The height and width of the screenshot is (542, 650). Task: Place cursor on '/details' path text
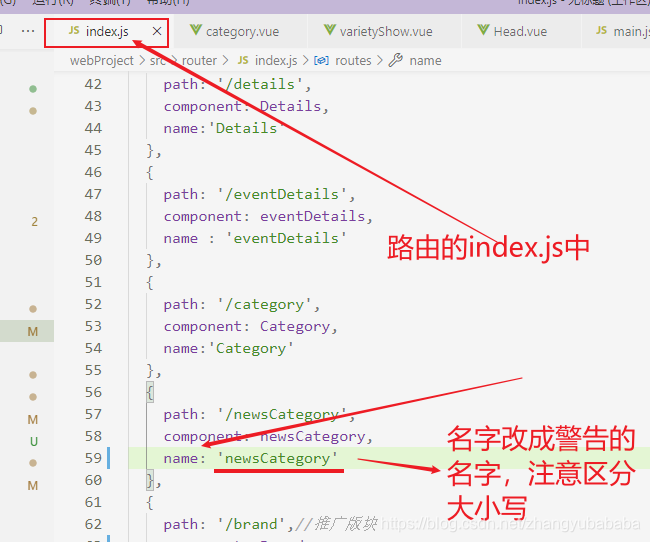(x=260, y=84)
